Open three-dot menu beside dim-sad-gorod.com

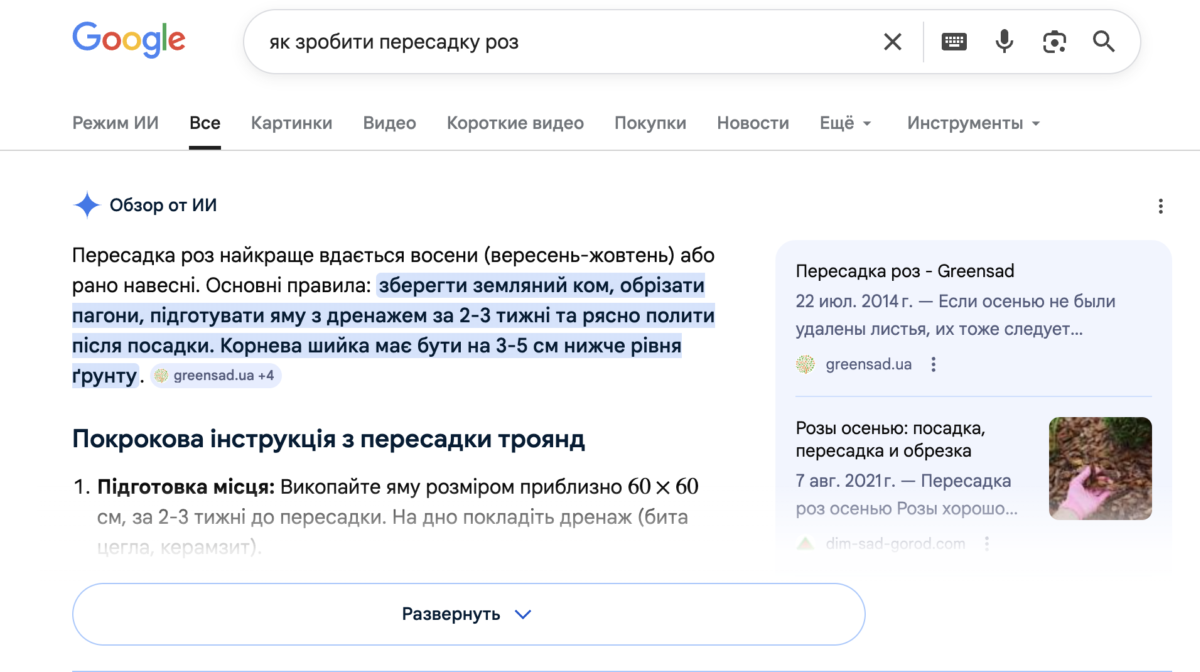986,544
